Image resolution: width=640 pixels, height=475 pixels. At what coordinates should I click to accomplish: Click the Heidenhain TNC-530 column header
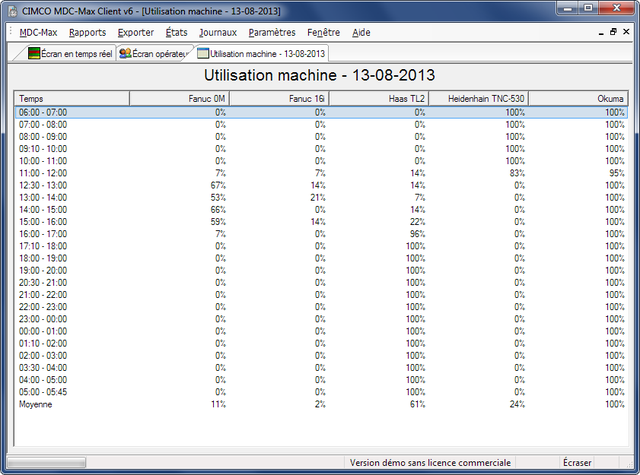[x=478, y=98]
